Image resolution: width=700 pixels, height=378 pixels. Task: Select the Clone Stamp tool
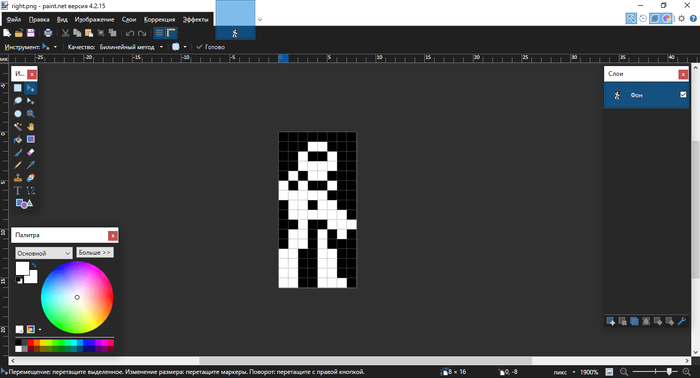(18, 178)
